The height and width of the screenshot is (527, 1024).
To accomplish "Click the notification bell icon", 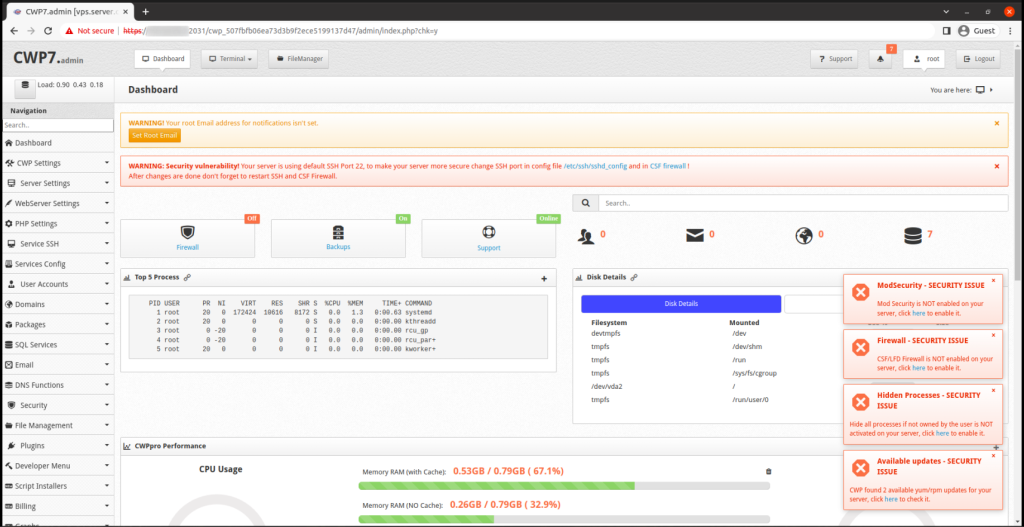I will pos(880,59).
